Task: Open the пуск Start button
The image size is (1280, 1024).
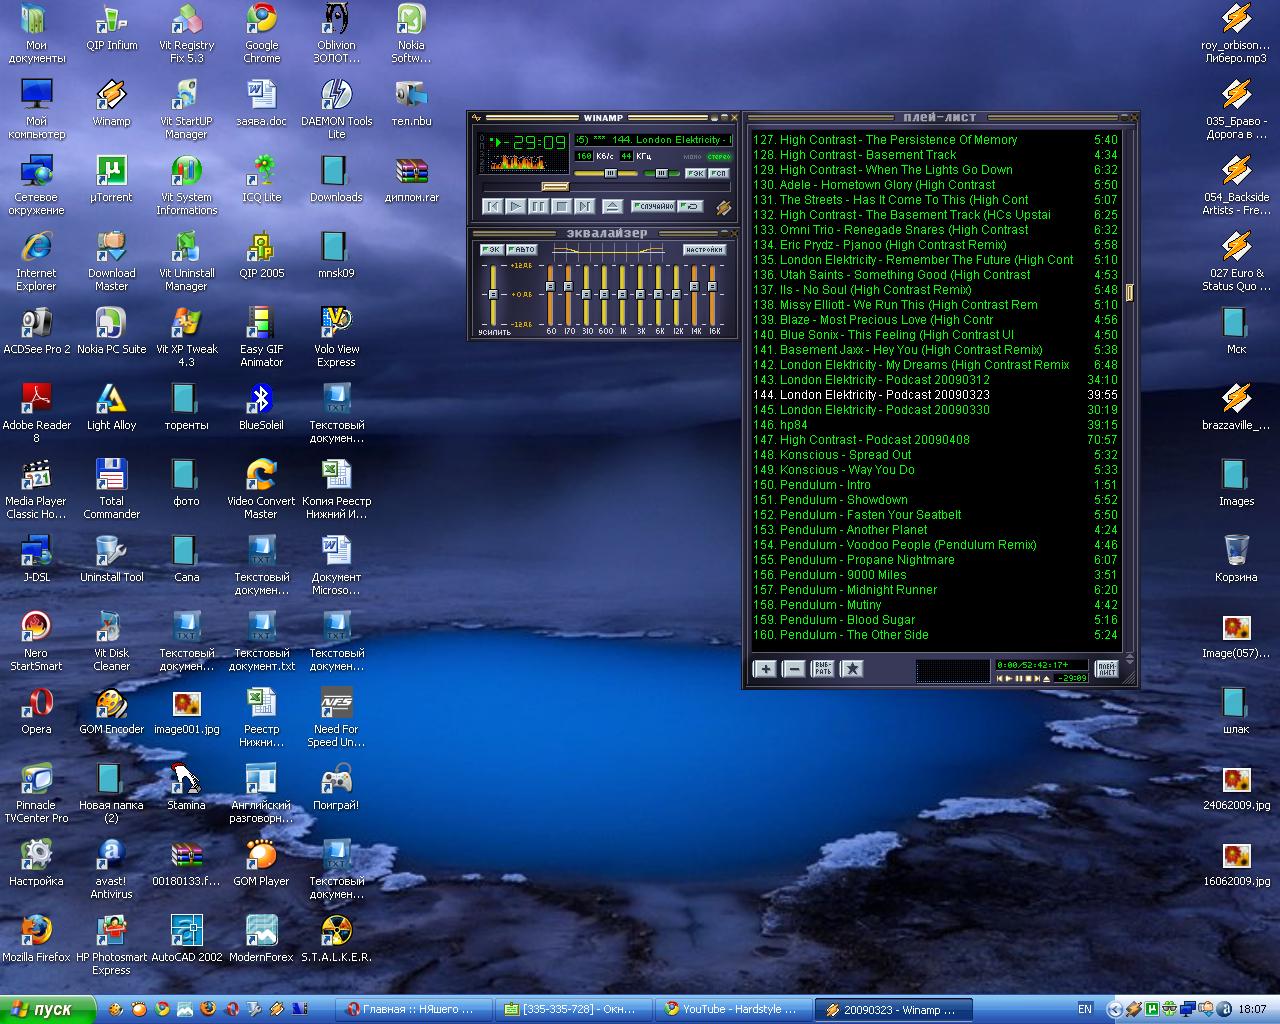Action: coord(47,1009)
